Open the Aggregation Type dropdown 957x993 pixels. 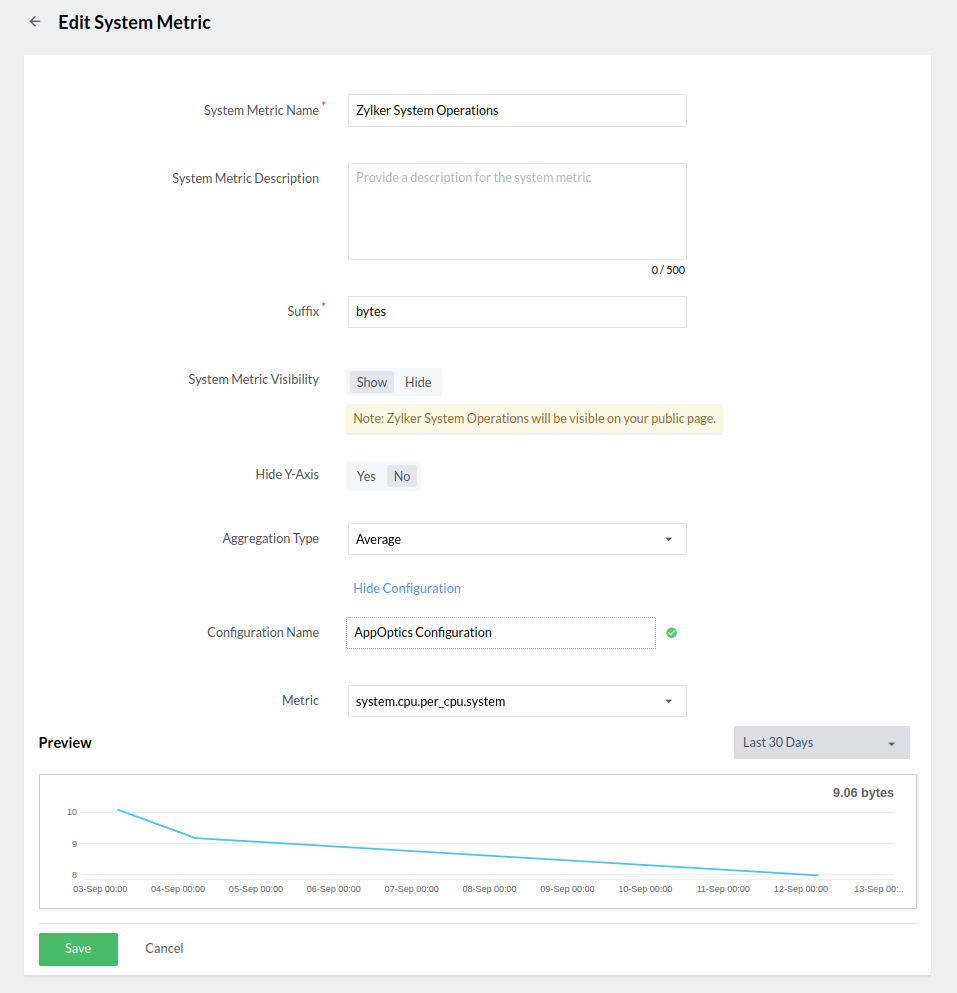pos(516,539)
